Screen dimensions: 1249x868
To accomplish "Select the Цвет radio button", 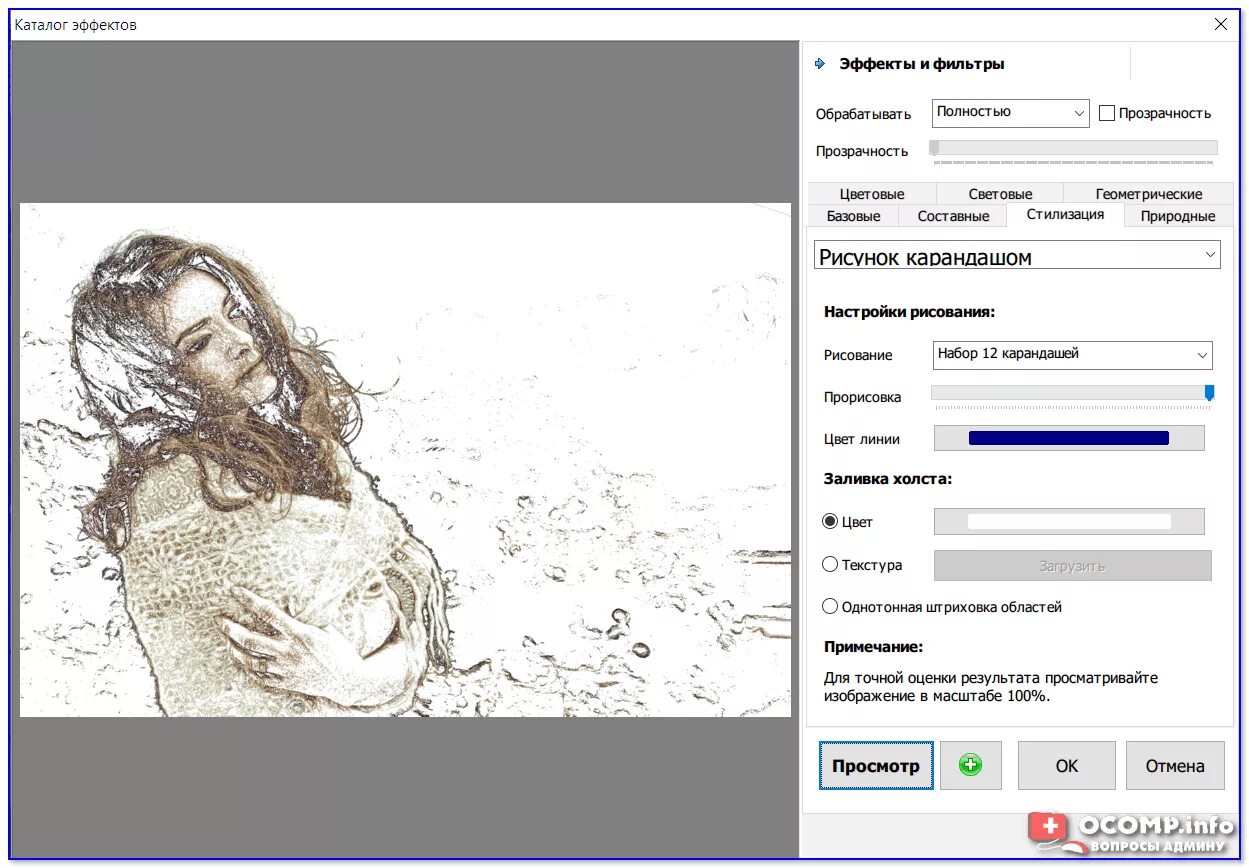I will (830, 521).
